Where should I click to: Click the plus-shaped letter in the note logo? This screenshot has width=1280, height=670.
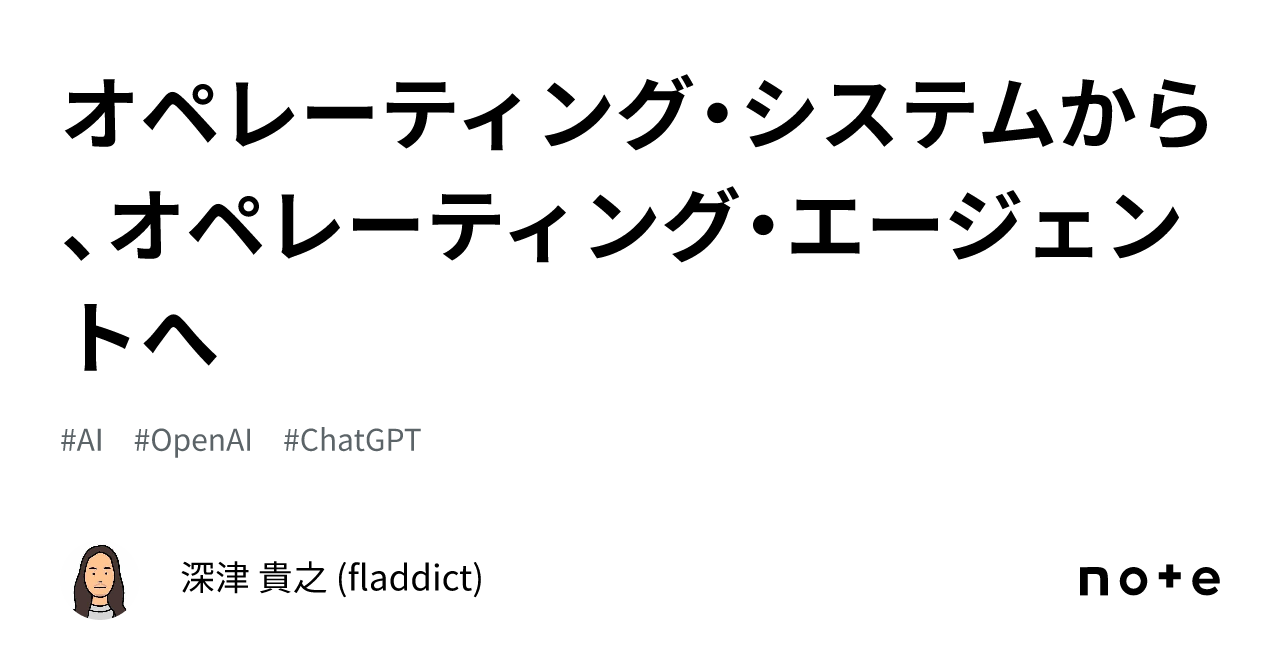(x=1170, y=581)
